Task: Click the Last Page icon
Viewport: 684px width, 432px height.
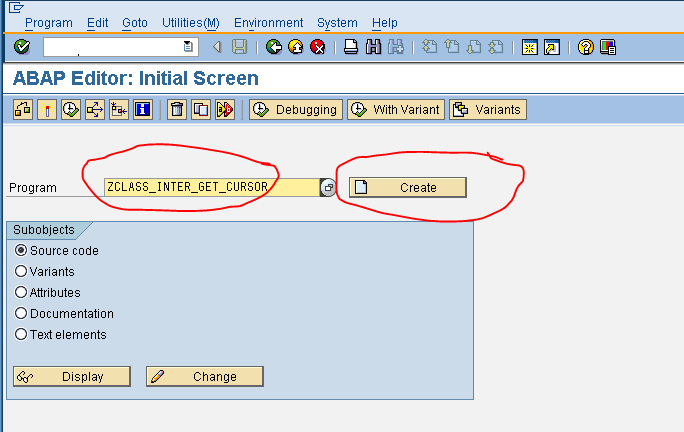Action: click(496, 47)
